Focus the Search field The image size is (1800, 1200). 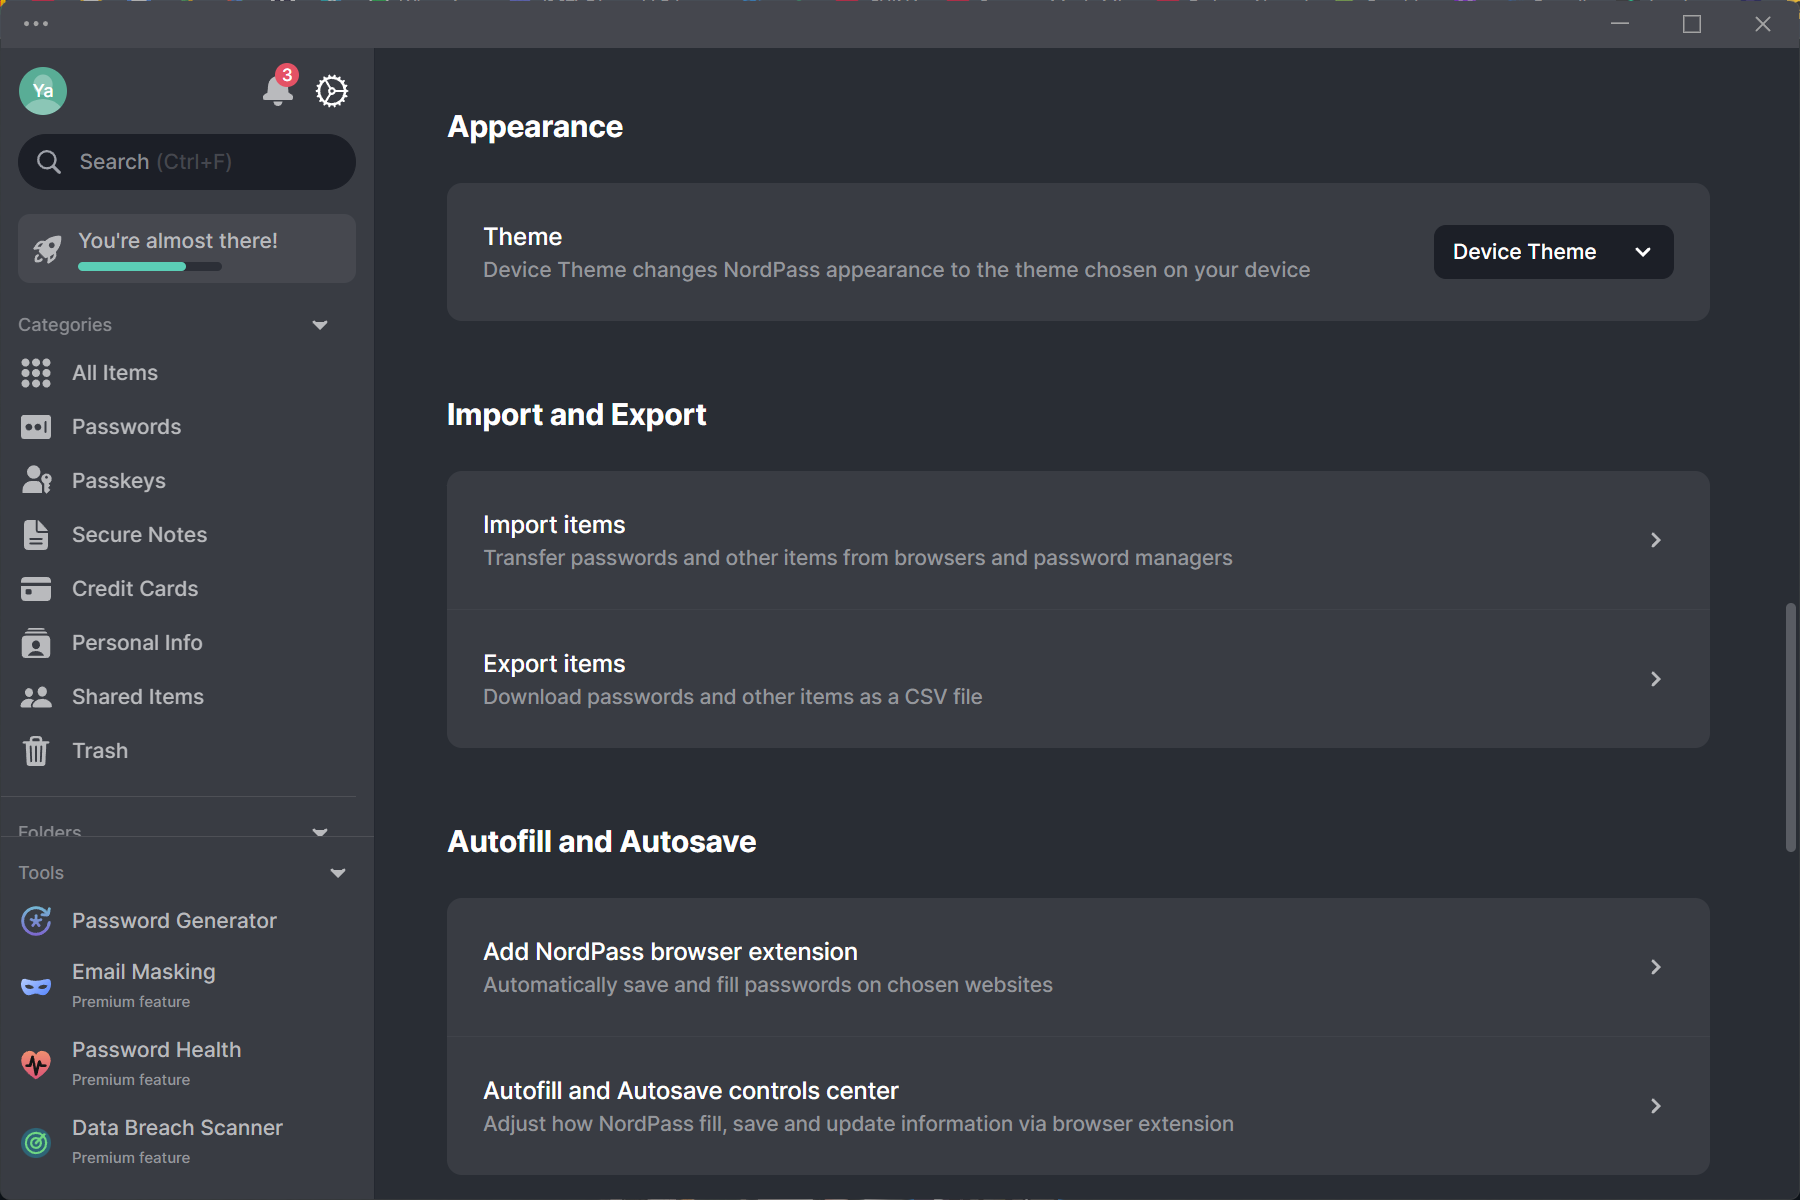coord(187,162)
